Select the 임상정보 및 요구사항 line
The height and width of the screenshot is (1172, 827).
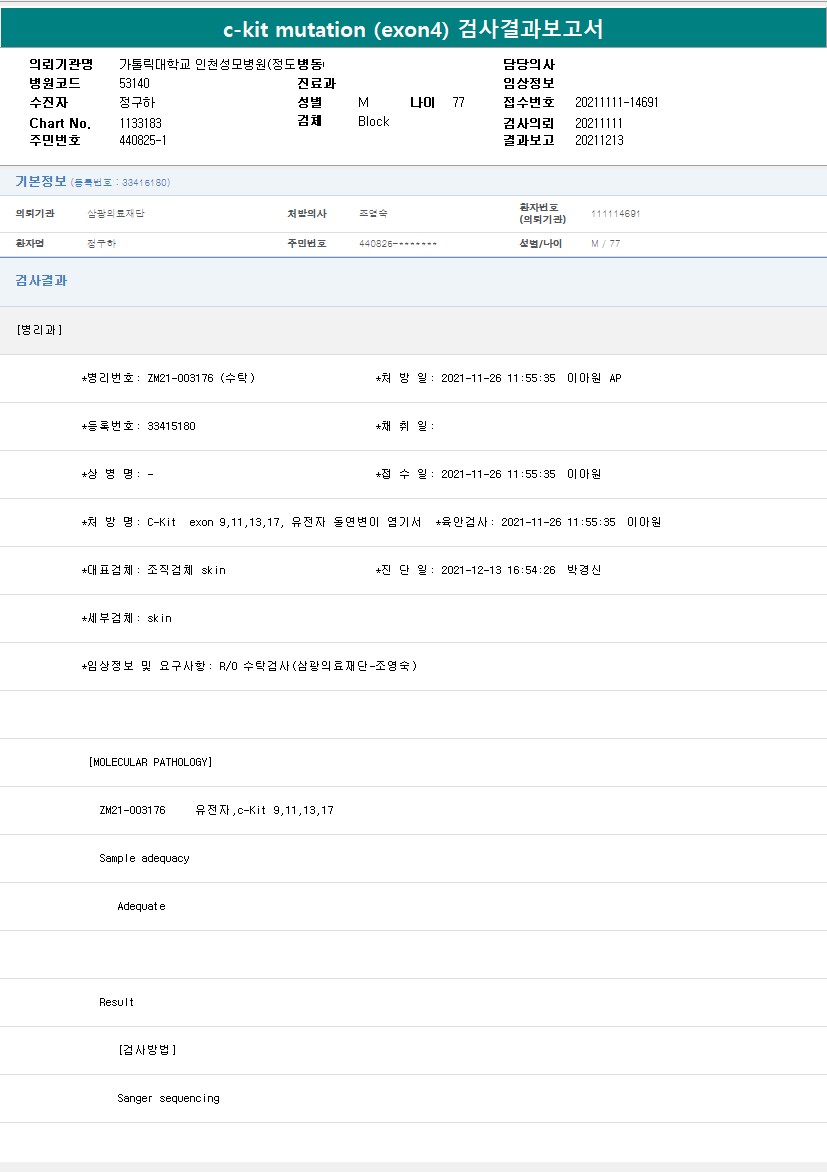[x=249, y=666]
